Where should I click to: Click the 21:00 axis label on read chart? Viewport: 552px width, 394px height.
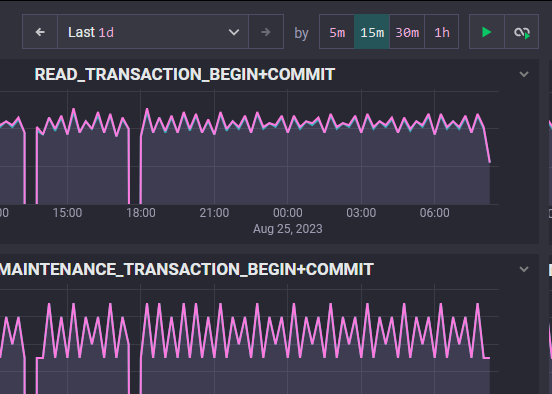coord(214,213)
